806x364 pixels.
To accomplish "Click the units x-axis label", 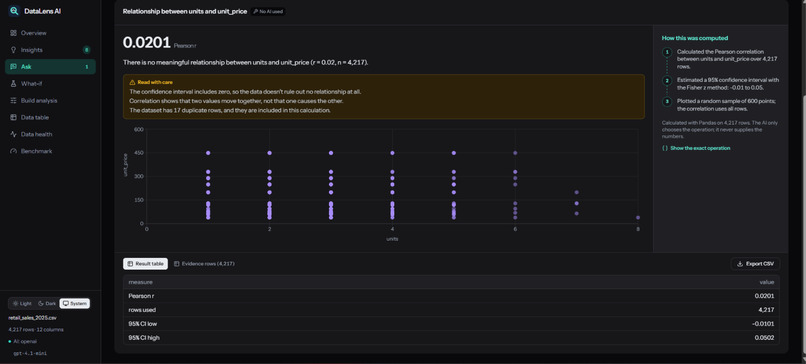I will (392, 239).
